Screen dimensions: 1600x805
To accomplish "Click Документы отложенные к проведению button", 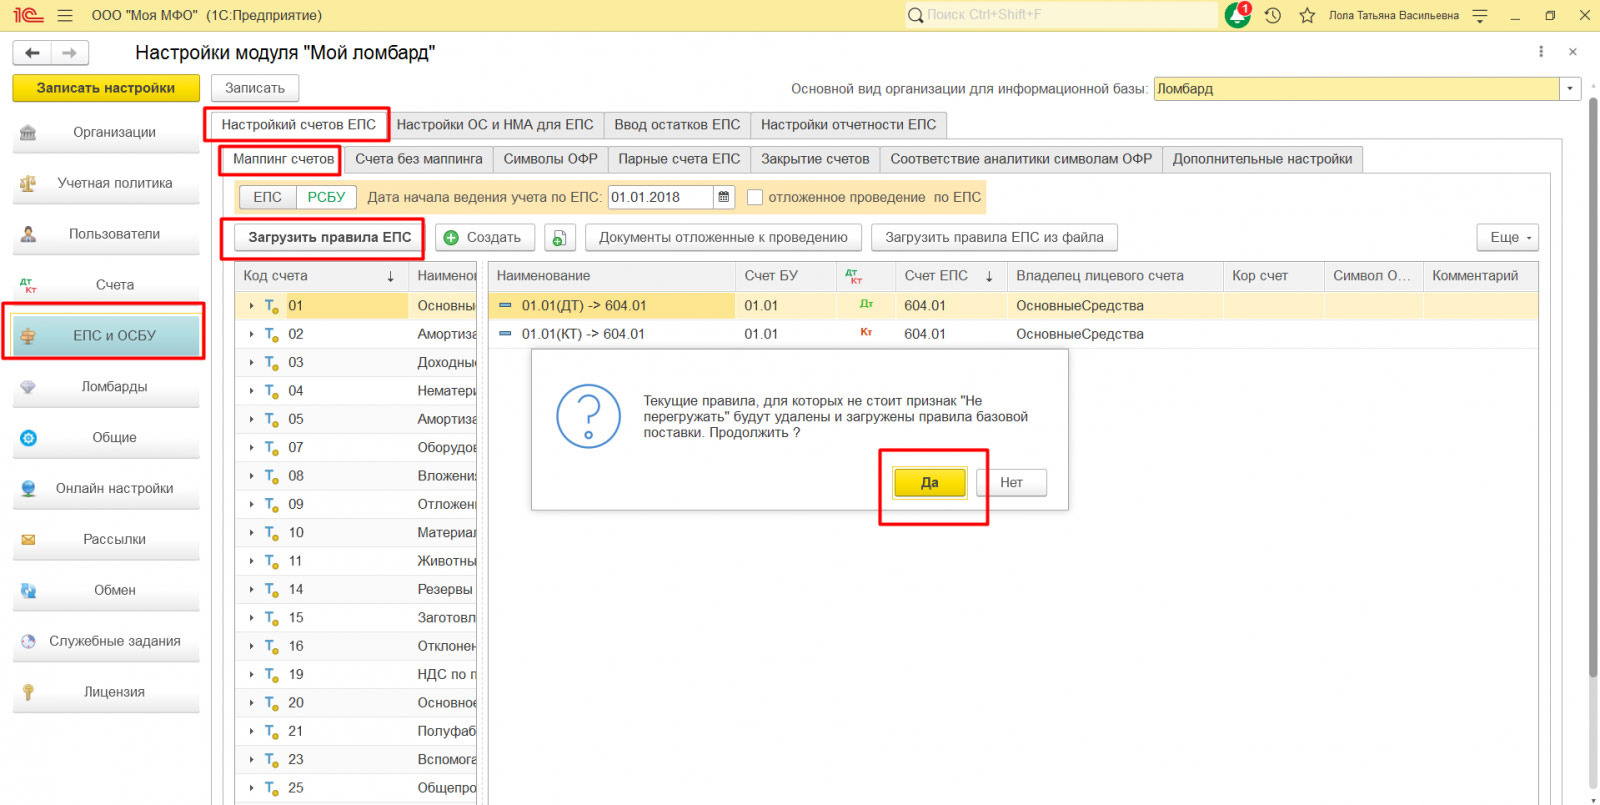I will 723,238.
